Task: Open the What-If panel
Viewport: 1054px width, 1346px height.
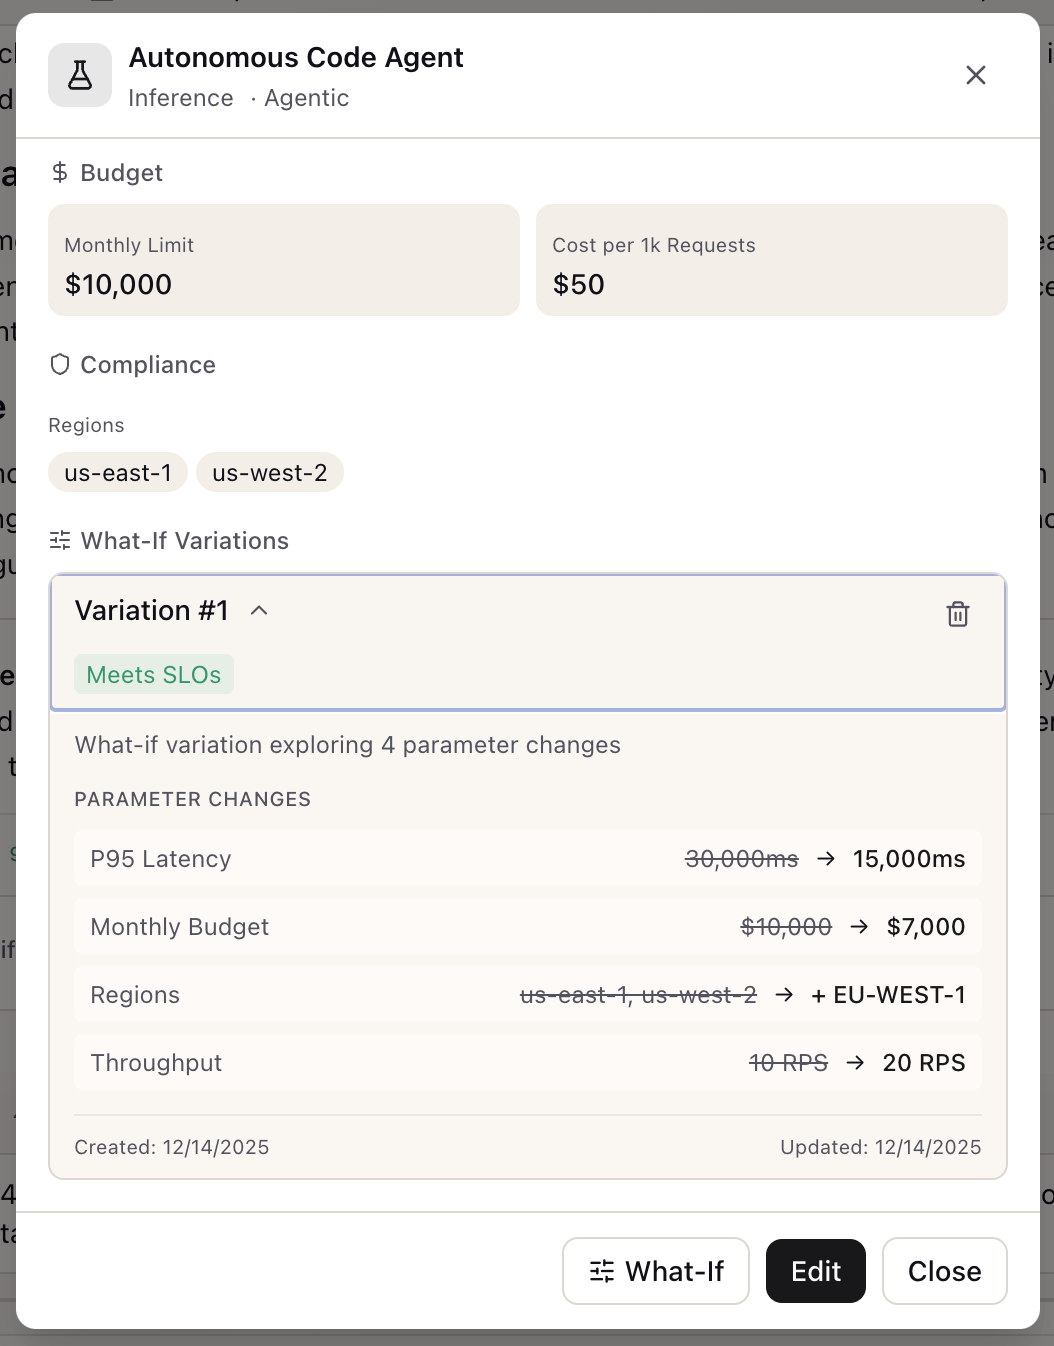Action: coord(655,1271)
